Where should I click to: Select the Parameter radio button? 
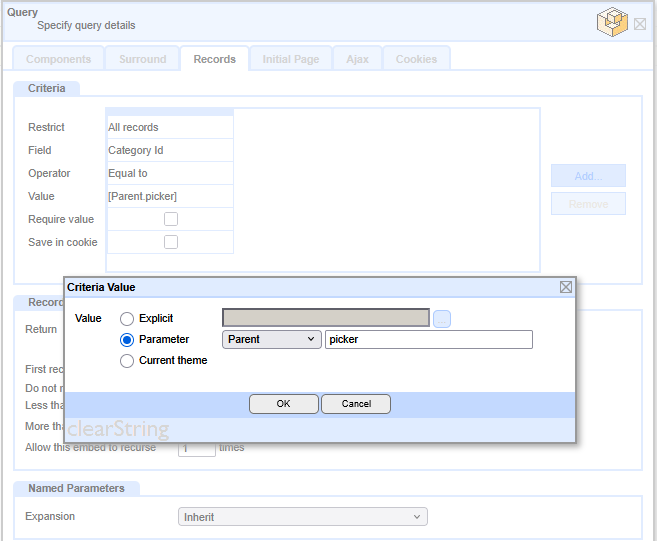pos(127,340)
